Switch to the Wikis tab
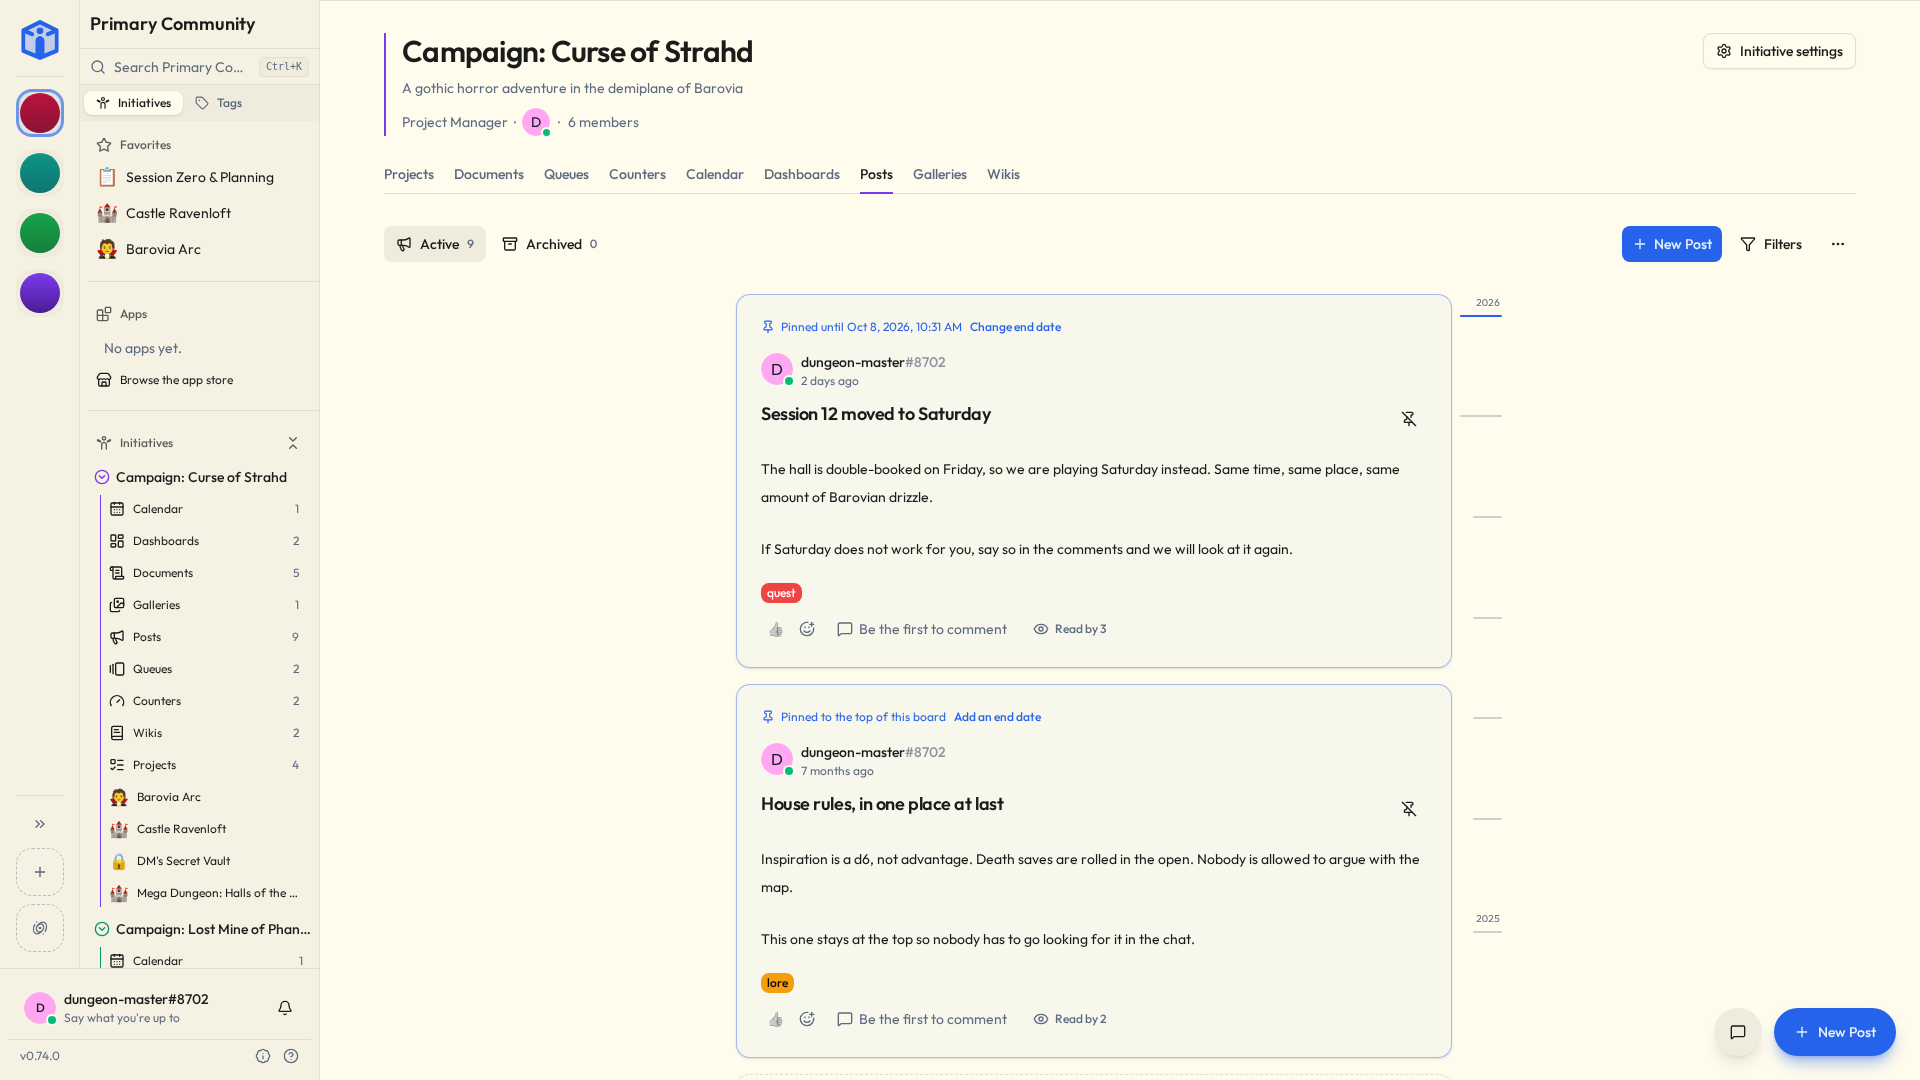Viewport: 1920px width, 1080px height. pyautogui.click(x=1003, y=174)
